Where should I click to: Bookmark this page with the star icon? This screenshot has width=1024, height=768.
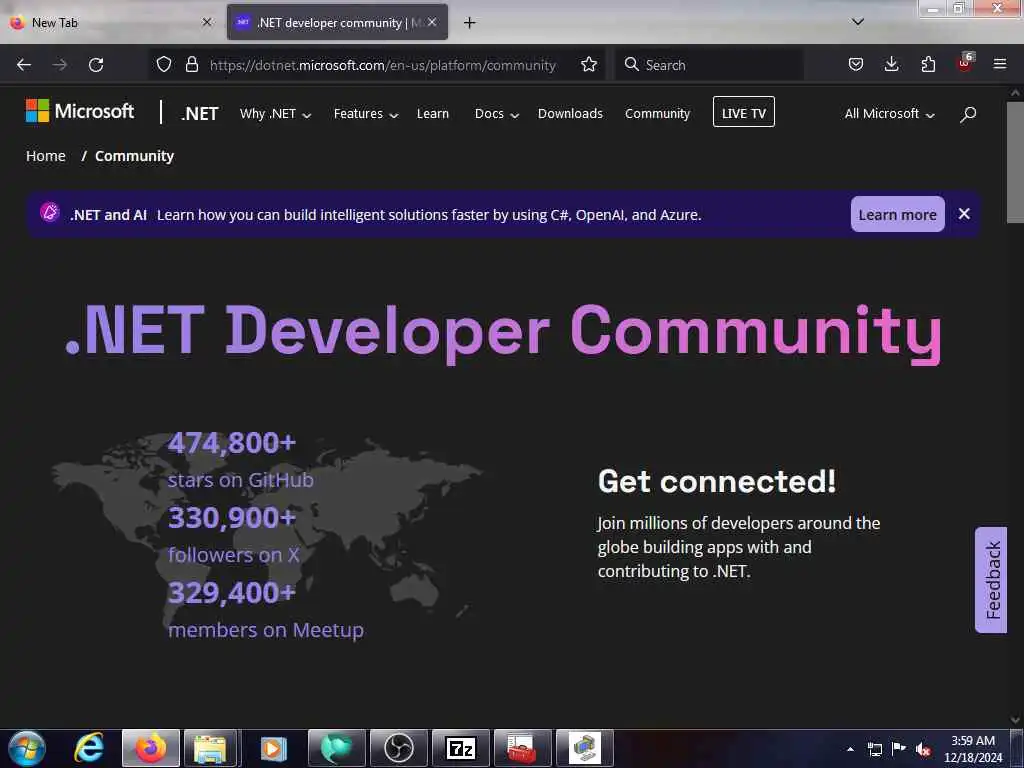[x=588, y=65]
